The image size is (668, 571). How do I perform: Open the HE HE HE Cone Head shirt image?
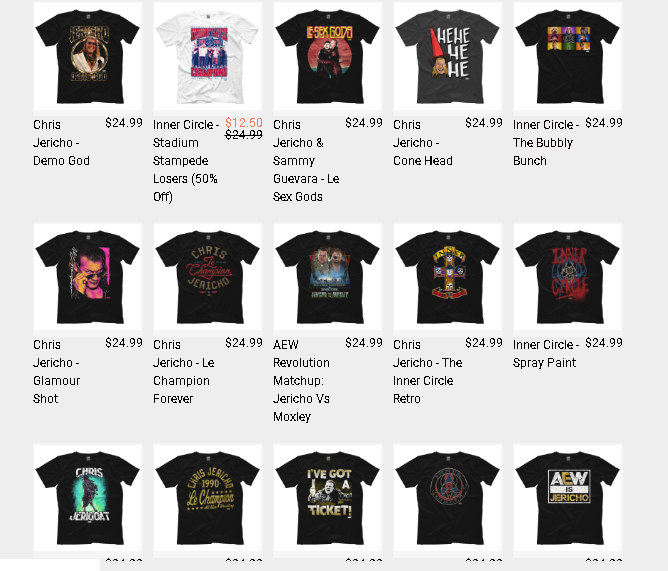pos(447,56)
